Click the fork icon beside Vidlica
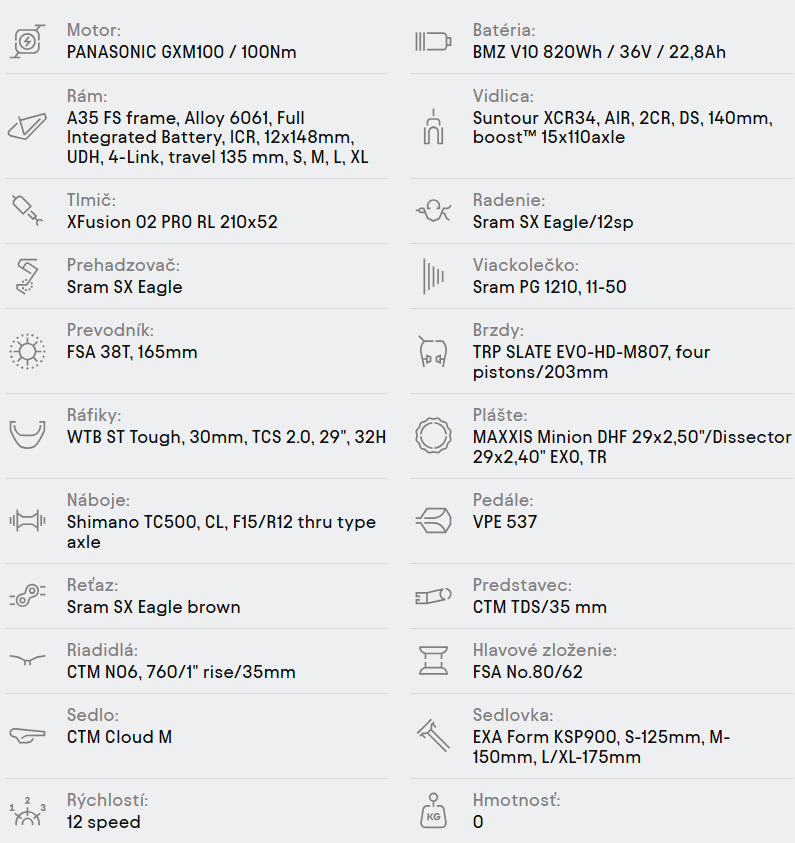Screen dimensions: 795x843 [433, 127]
